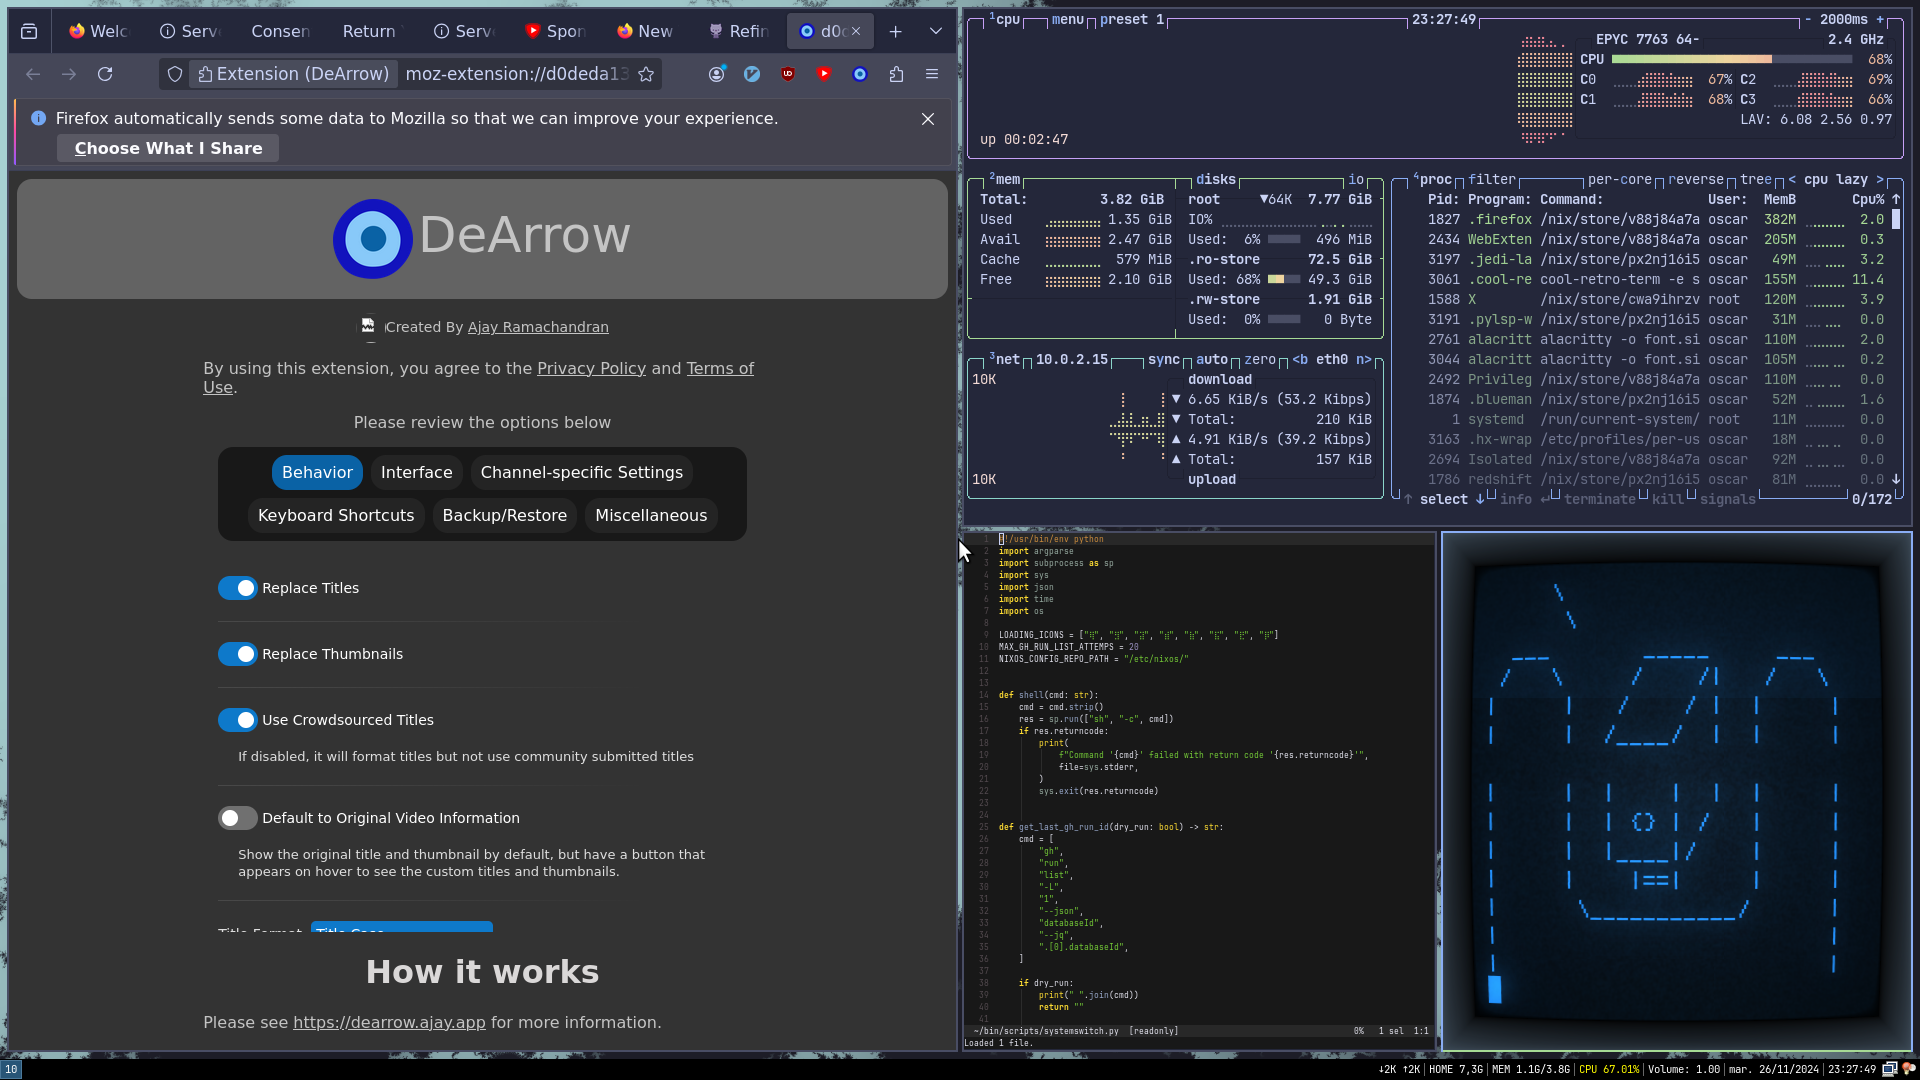The image size is (1920, 1080).
Task: Open the Firefox account icon
Action: click(x=716, y=74)
